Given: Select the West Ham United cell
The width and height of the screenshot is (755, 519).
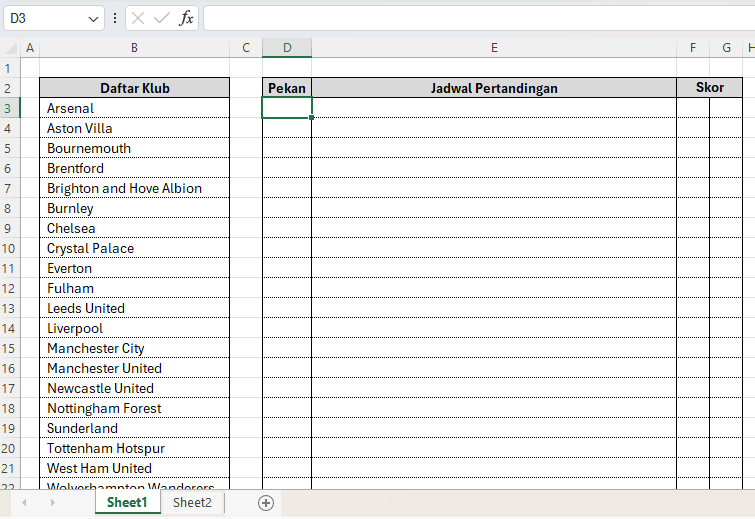Looking at the screenshot, I should [x=134, y=468].
